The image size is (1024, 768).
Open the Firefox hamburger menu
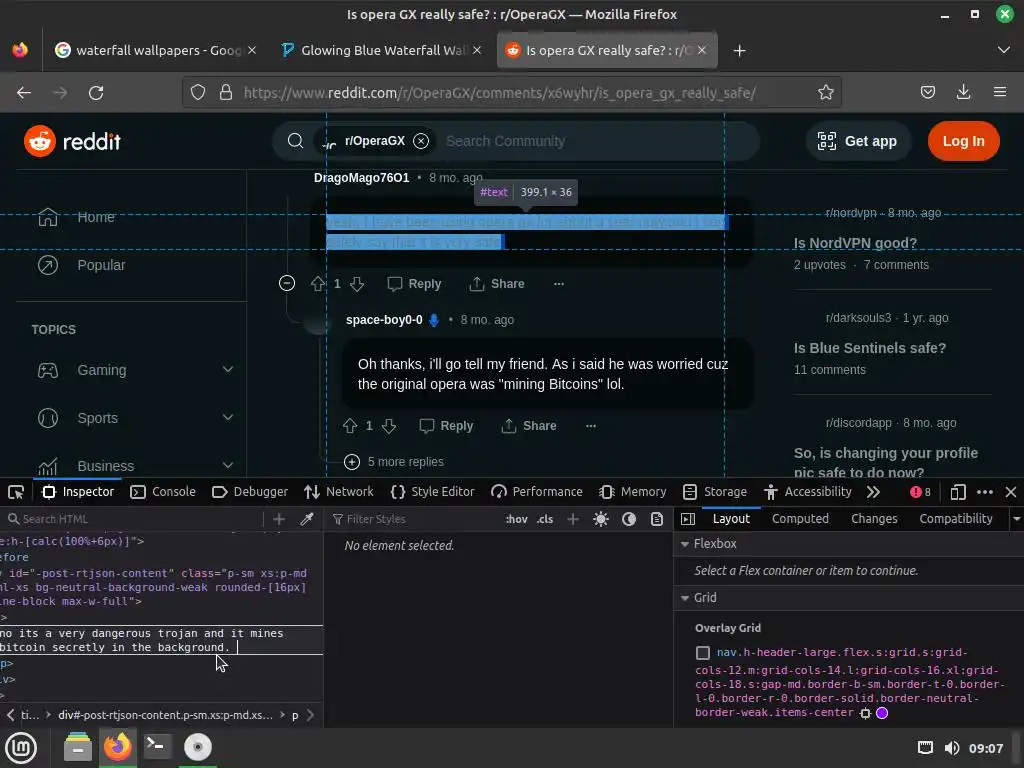(999, 93)
